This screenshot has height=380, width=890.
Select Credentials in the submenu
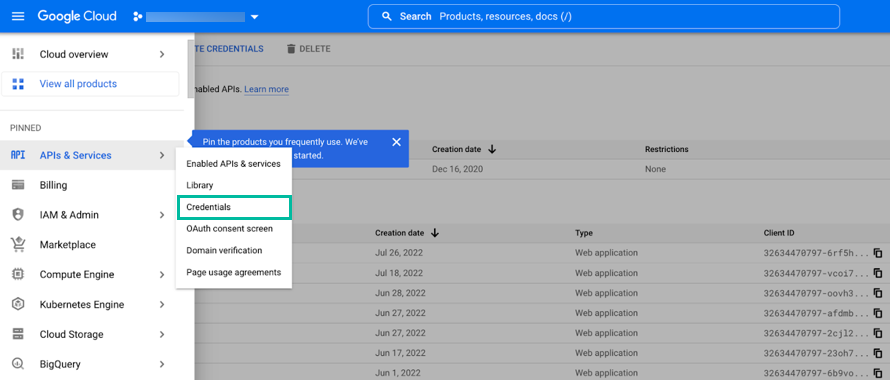[x=234, y=207]
